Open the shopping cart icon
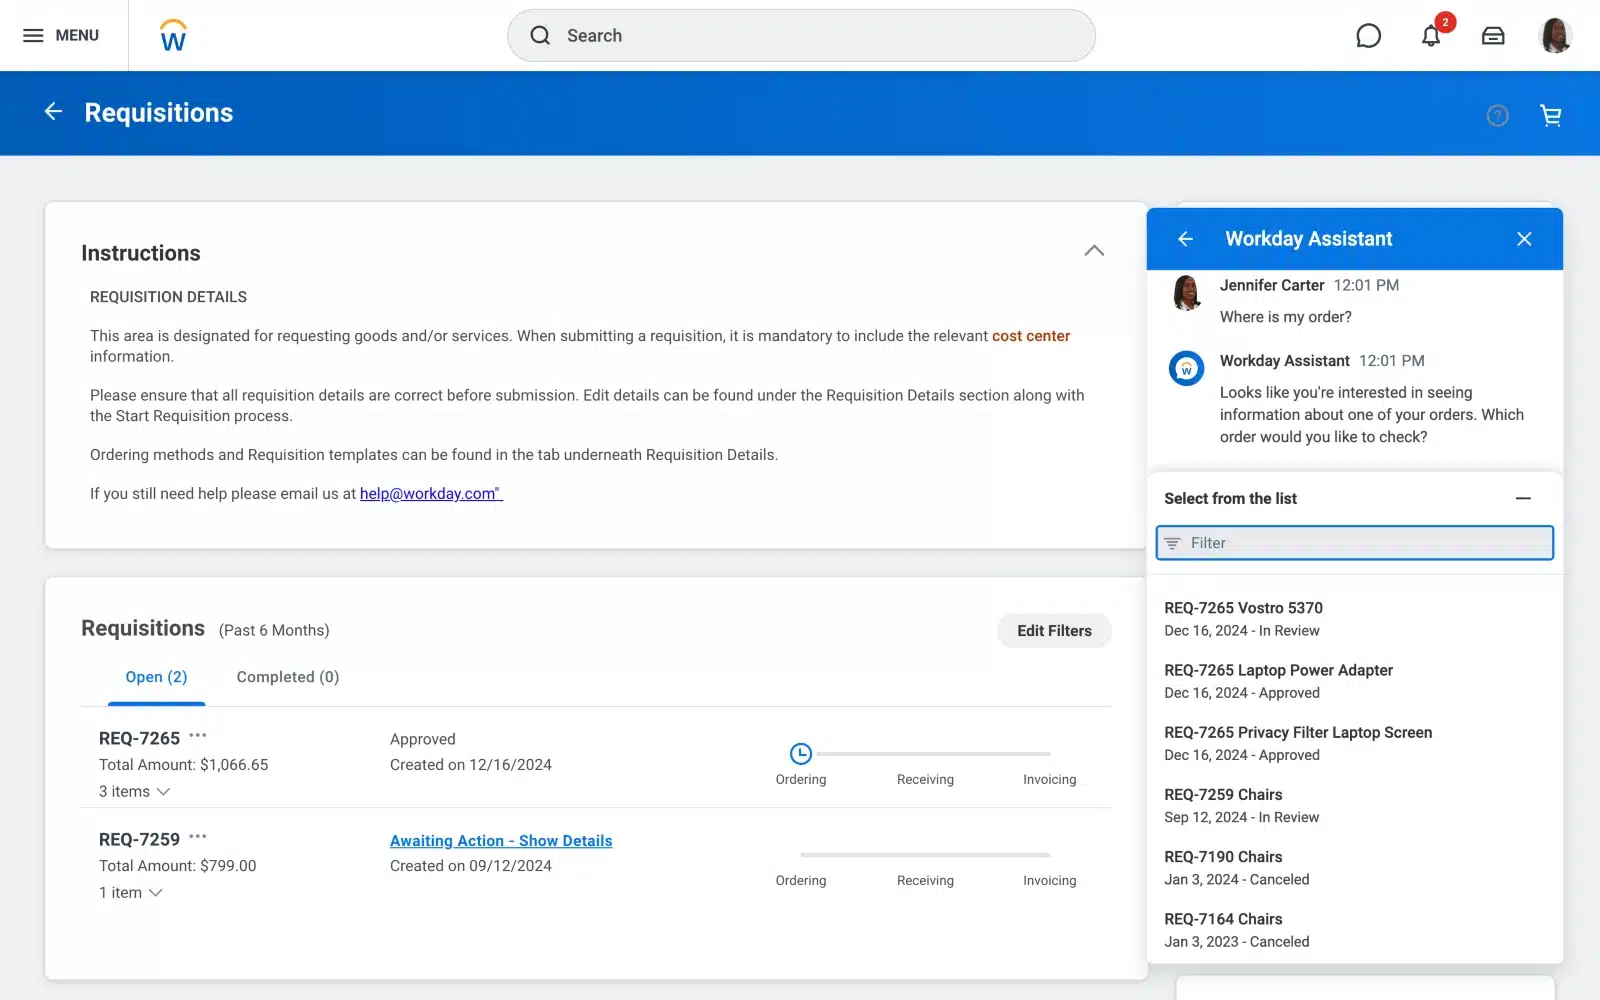 [x=1551, y=115]
